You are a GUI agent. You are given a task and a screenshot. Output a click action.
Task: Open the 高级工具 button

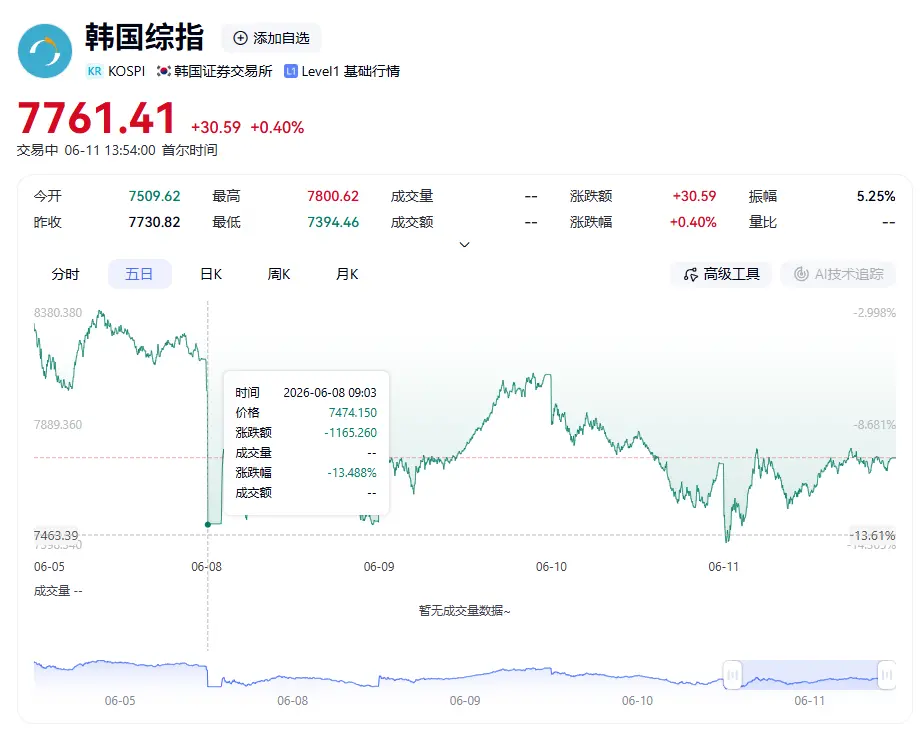721,275
